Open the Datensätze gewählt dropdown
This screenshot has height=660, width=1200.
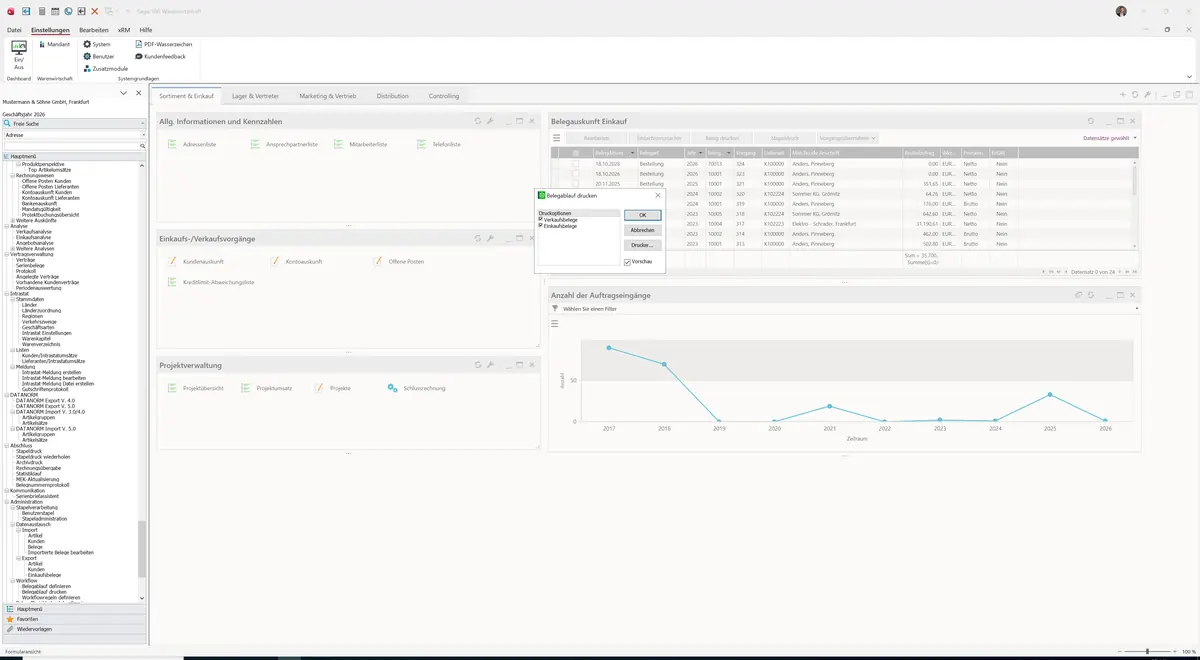click(1110, 138)
